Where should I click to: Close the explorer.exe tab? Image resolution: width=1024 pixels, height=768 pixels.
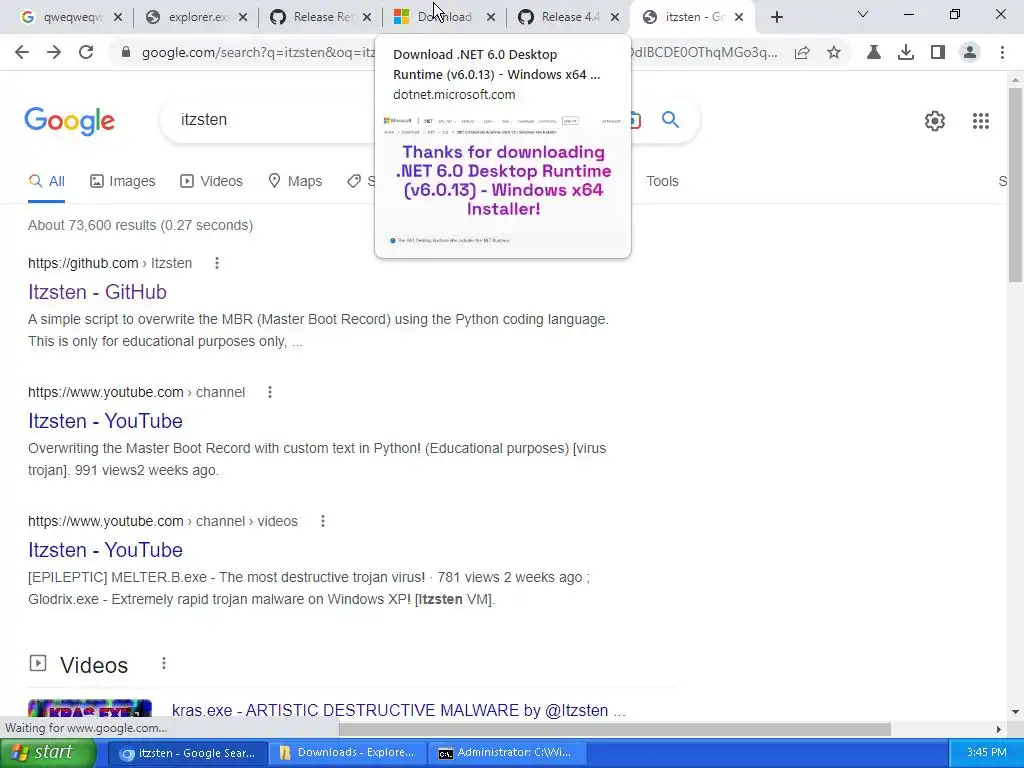click(242, 18)
